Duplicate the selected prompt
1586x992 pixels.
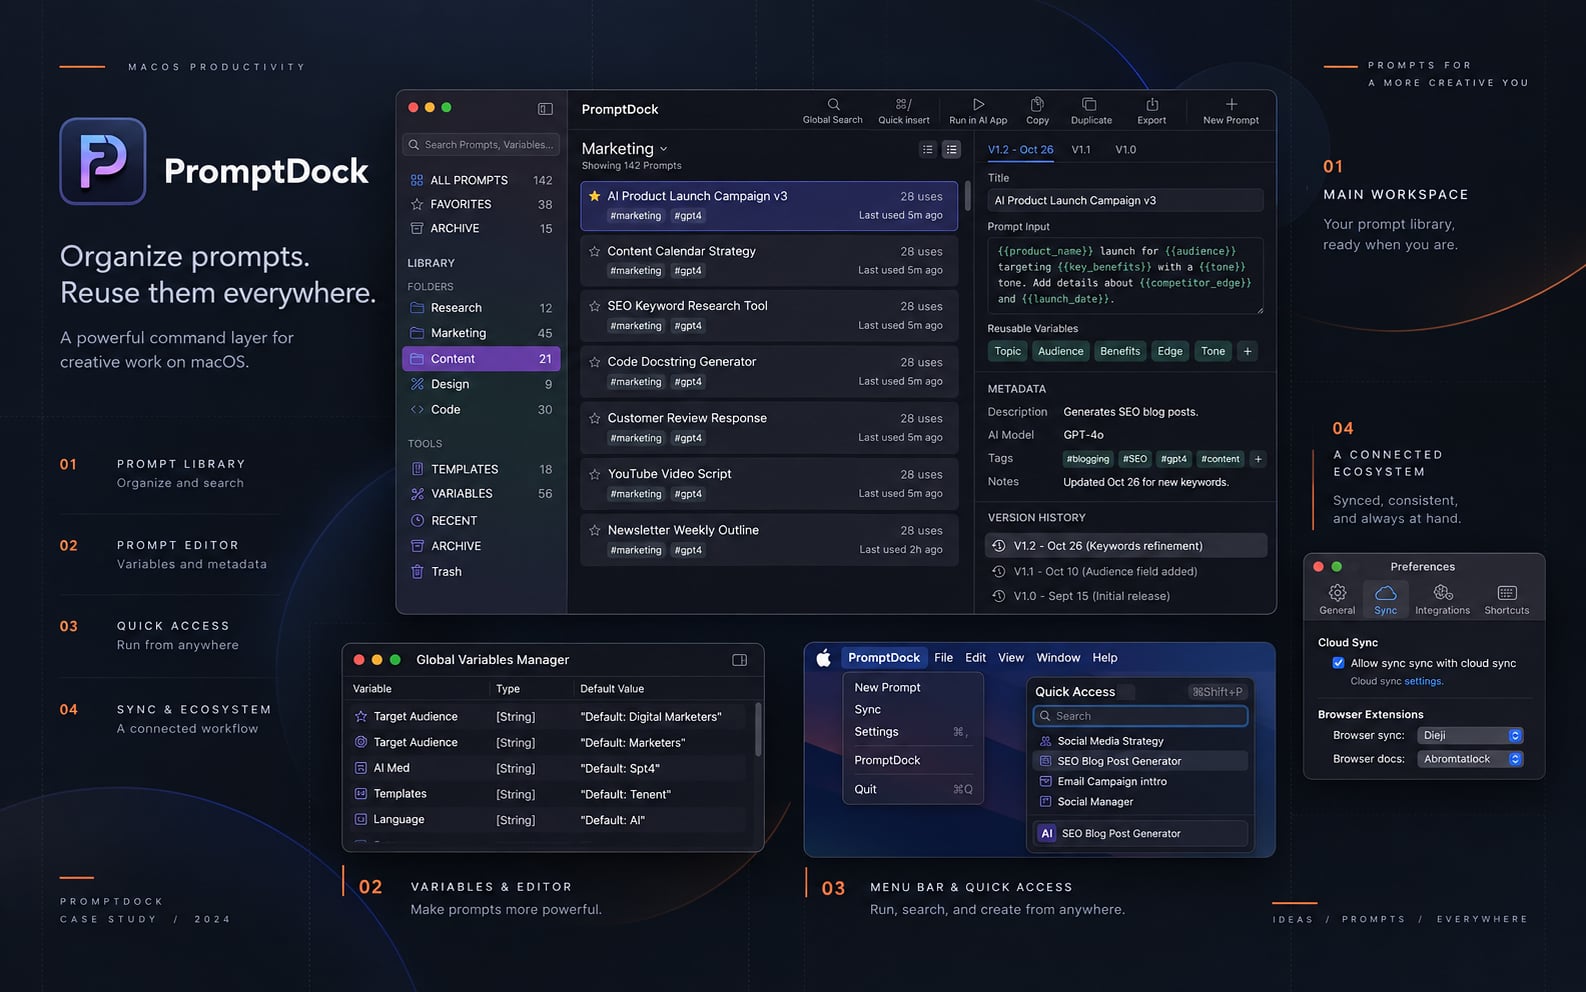(x=1091, y=110)
